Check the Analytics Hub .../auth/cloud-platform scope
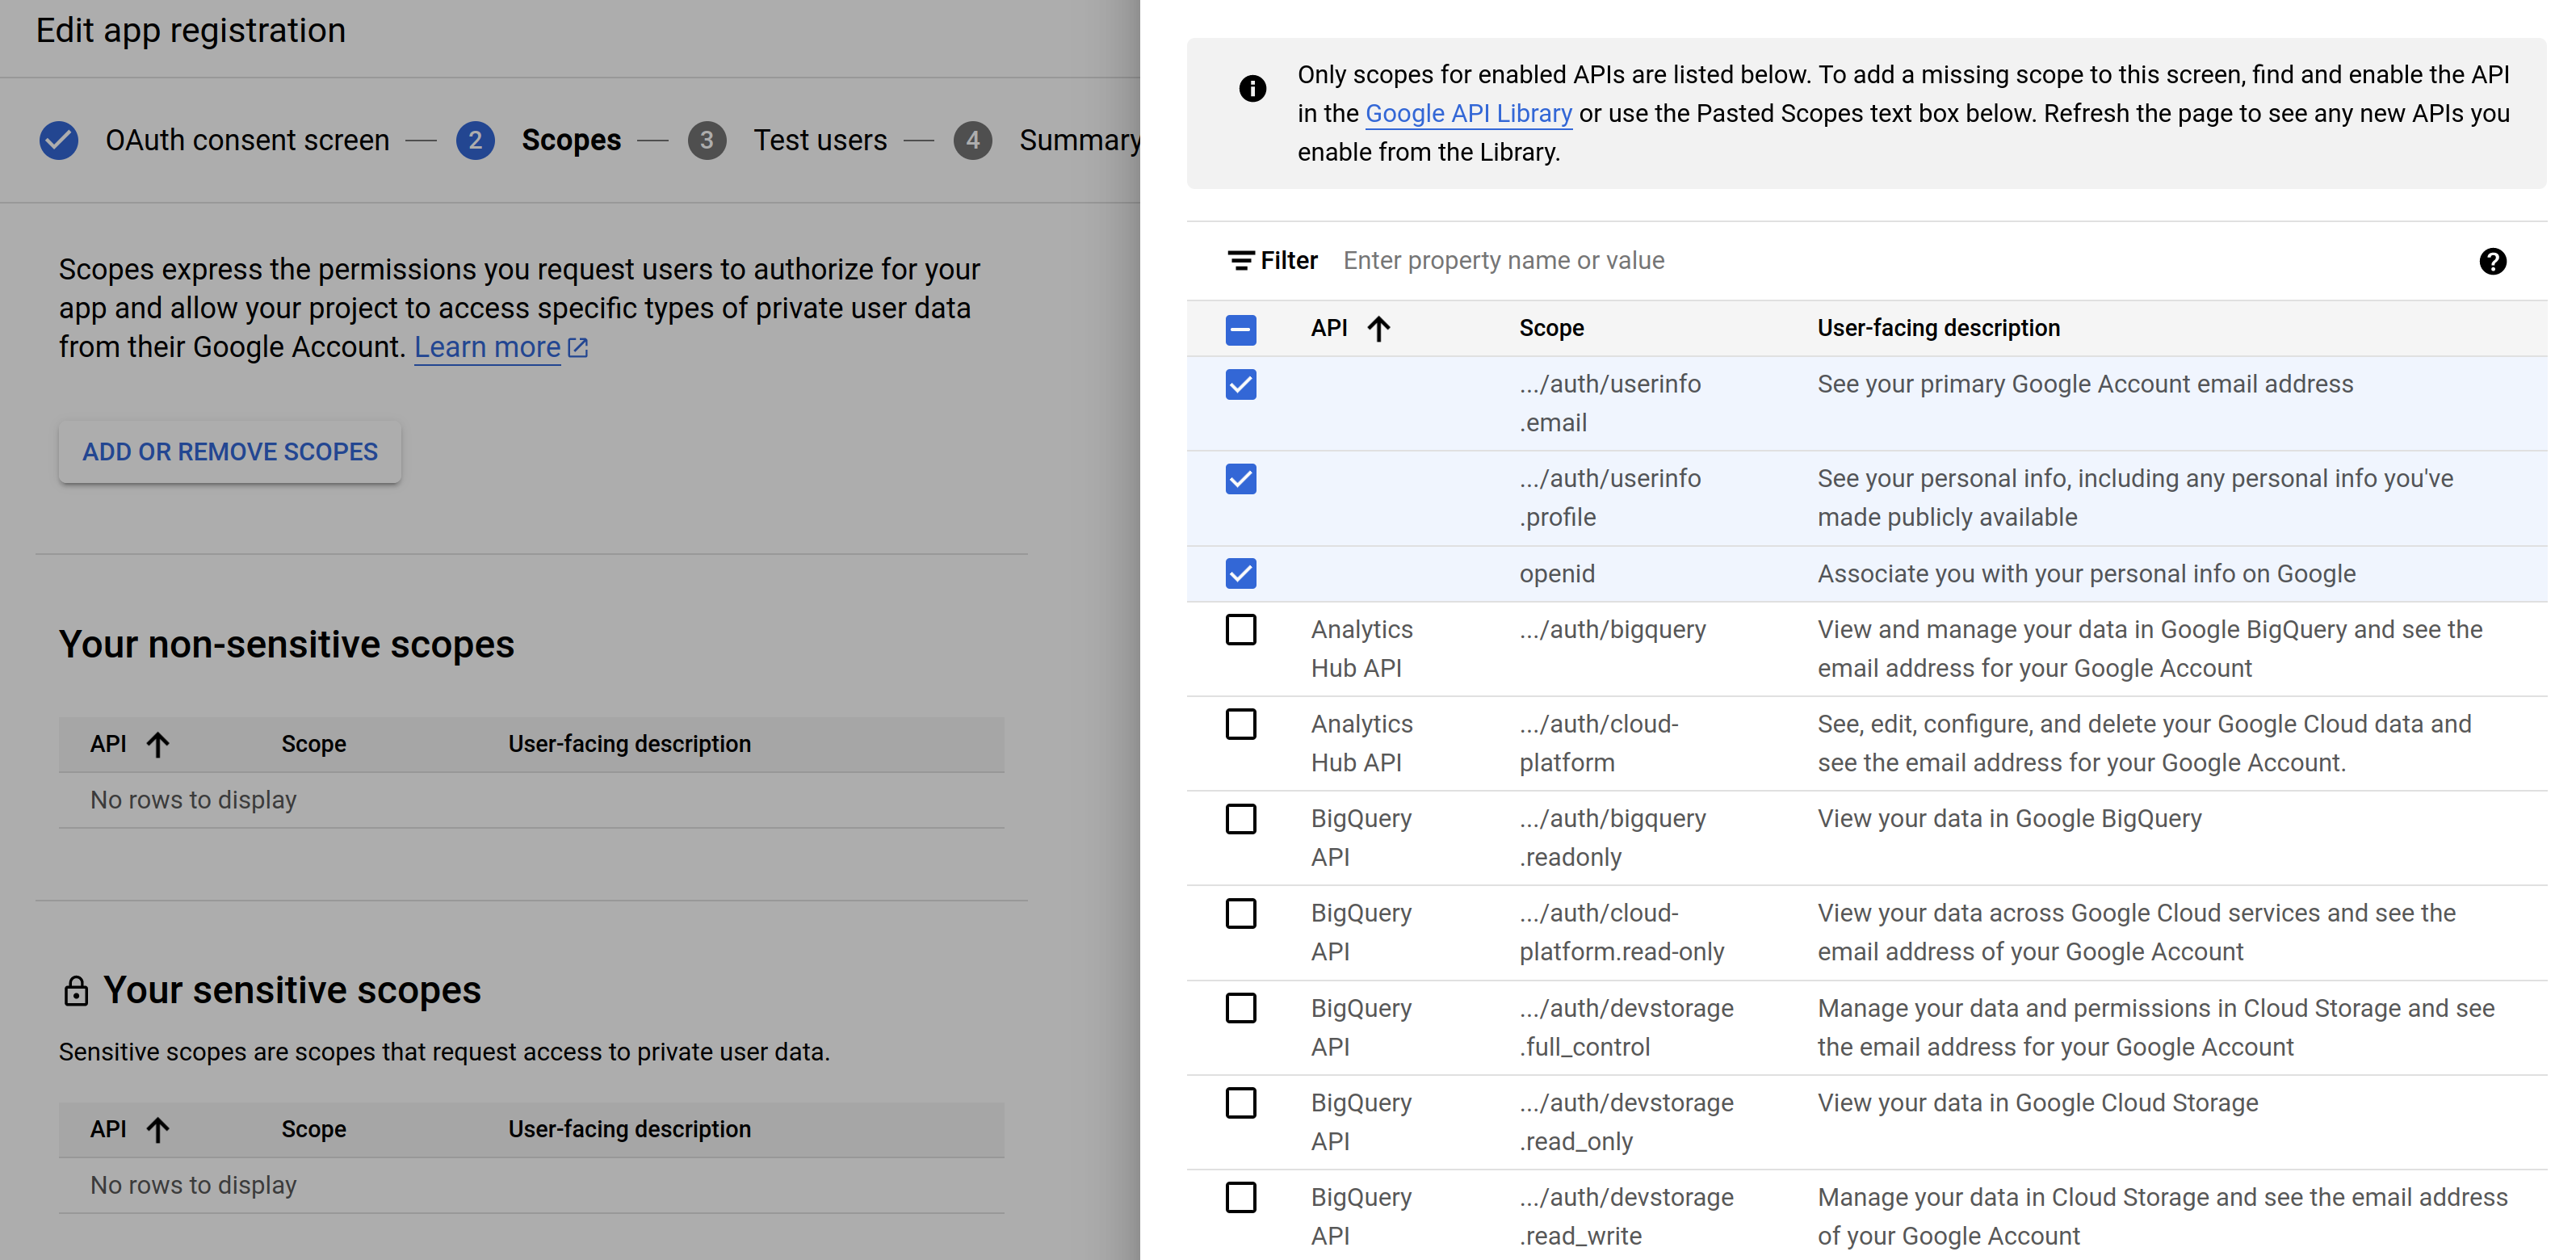 click(x=1241, y=724)
